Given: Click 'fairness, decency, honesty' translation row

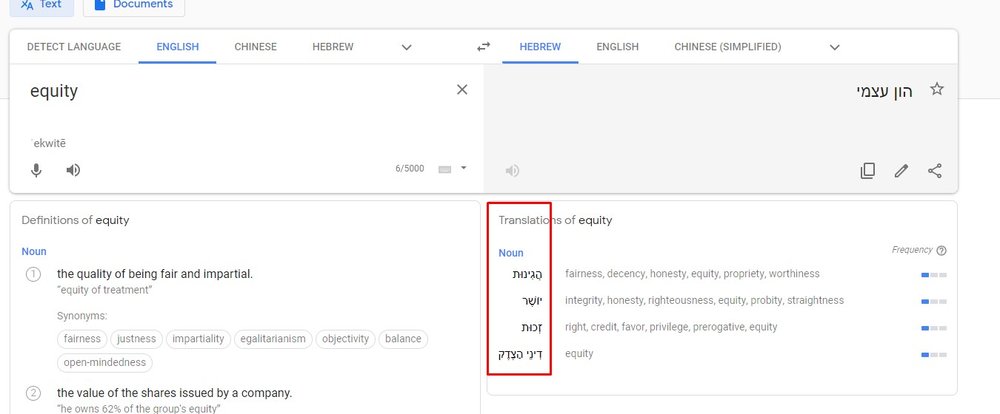Looking at the screenshot, I should pos(692,274).
